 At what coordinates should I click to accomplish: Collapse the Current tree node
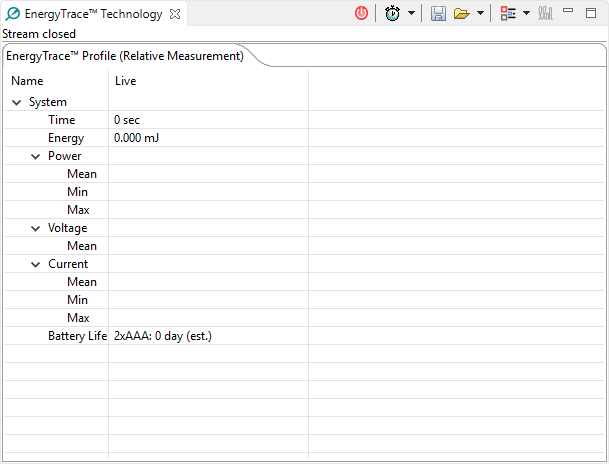coord(35,264)
